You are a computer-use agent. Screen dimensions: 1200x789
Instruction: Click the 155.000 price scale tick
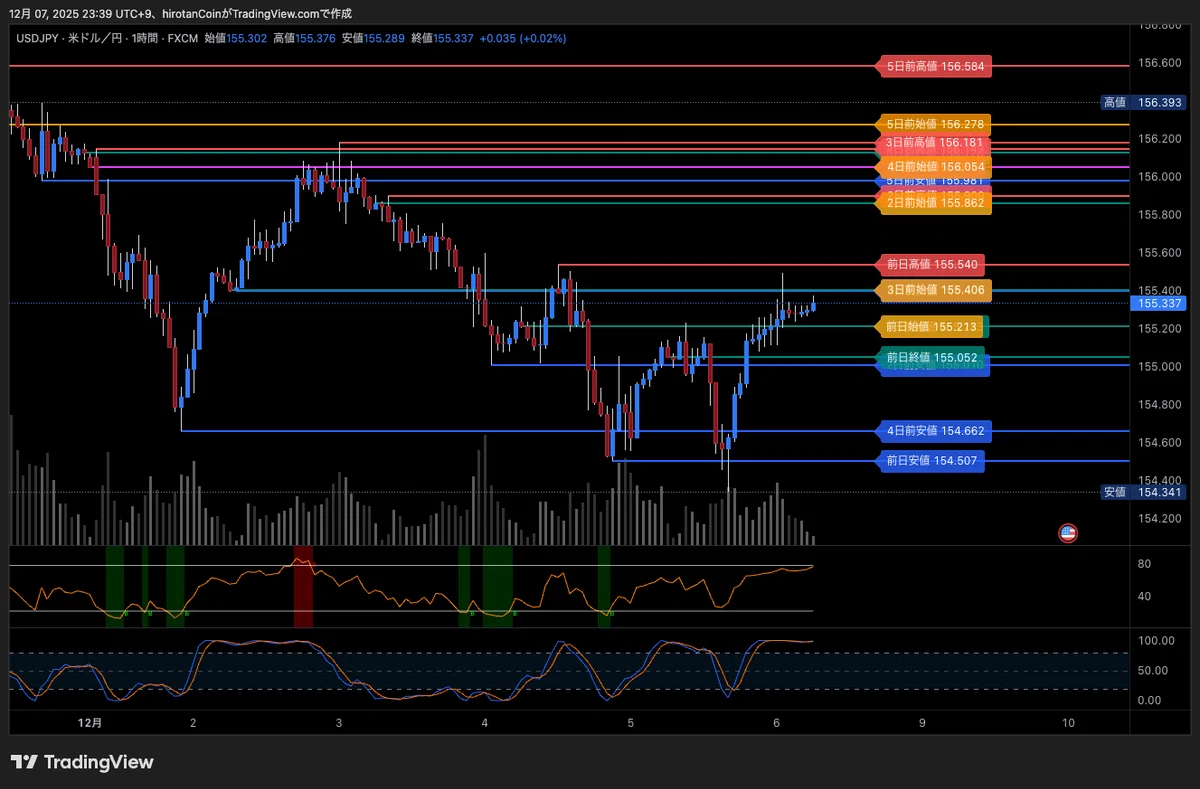tap(1158, 367)
